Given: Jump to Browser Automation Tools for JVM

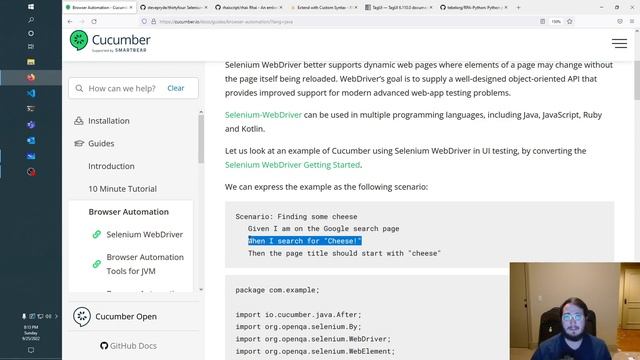Looking at the screenshot, I should point(145,264).
